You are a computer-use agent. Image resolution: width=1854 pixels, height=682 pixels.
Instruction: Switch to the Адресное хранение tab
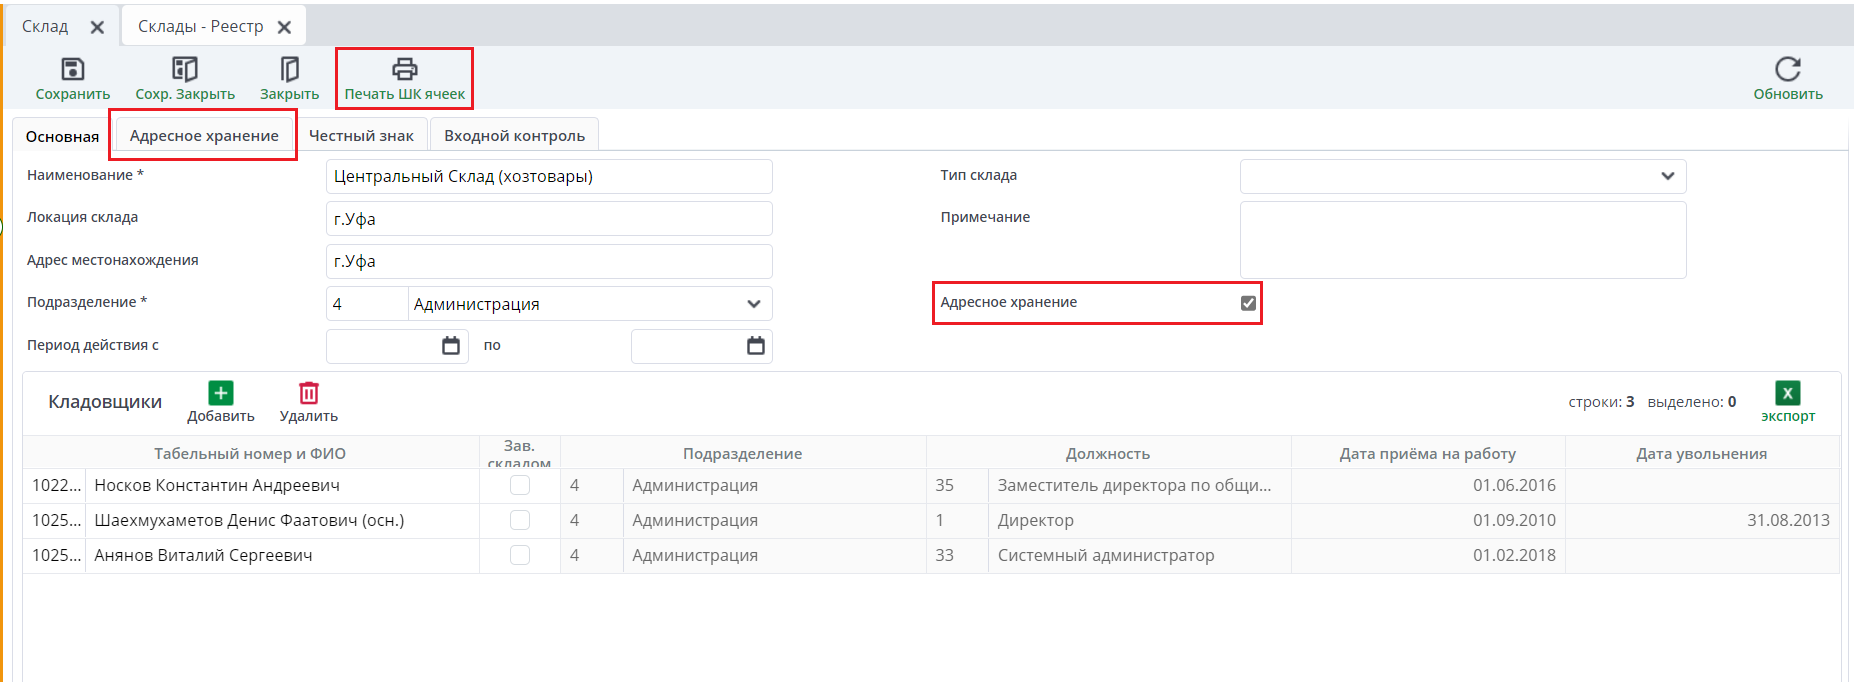point(204,136)
